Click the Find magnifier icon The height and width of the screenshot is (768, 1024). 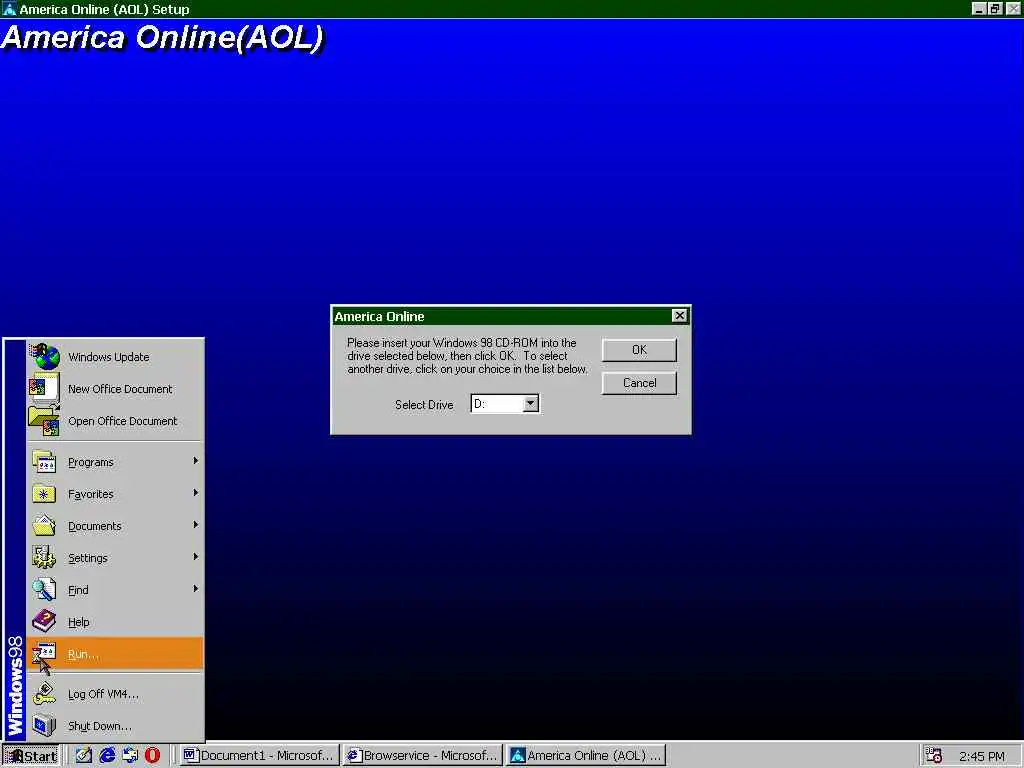[44, 589]
